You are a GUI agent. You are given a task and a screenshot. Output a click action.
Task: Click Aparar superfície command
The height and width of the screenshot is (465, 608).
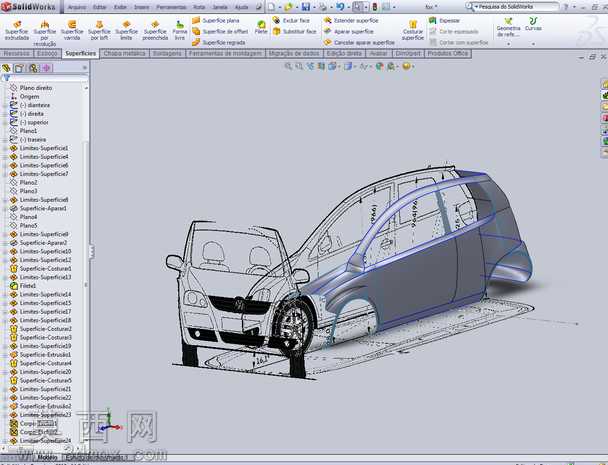[349, 31]
